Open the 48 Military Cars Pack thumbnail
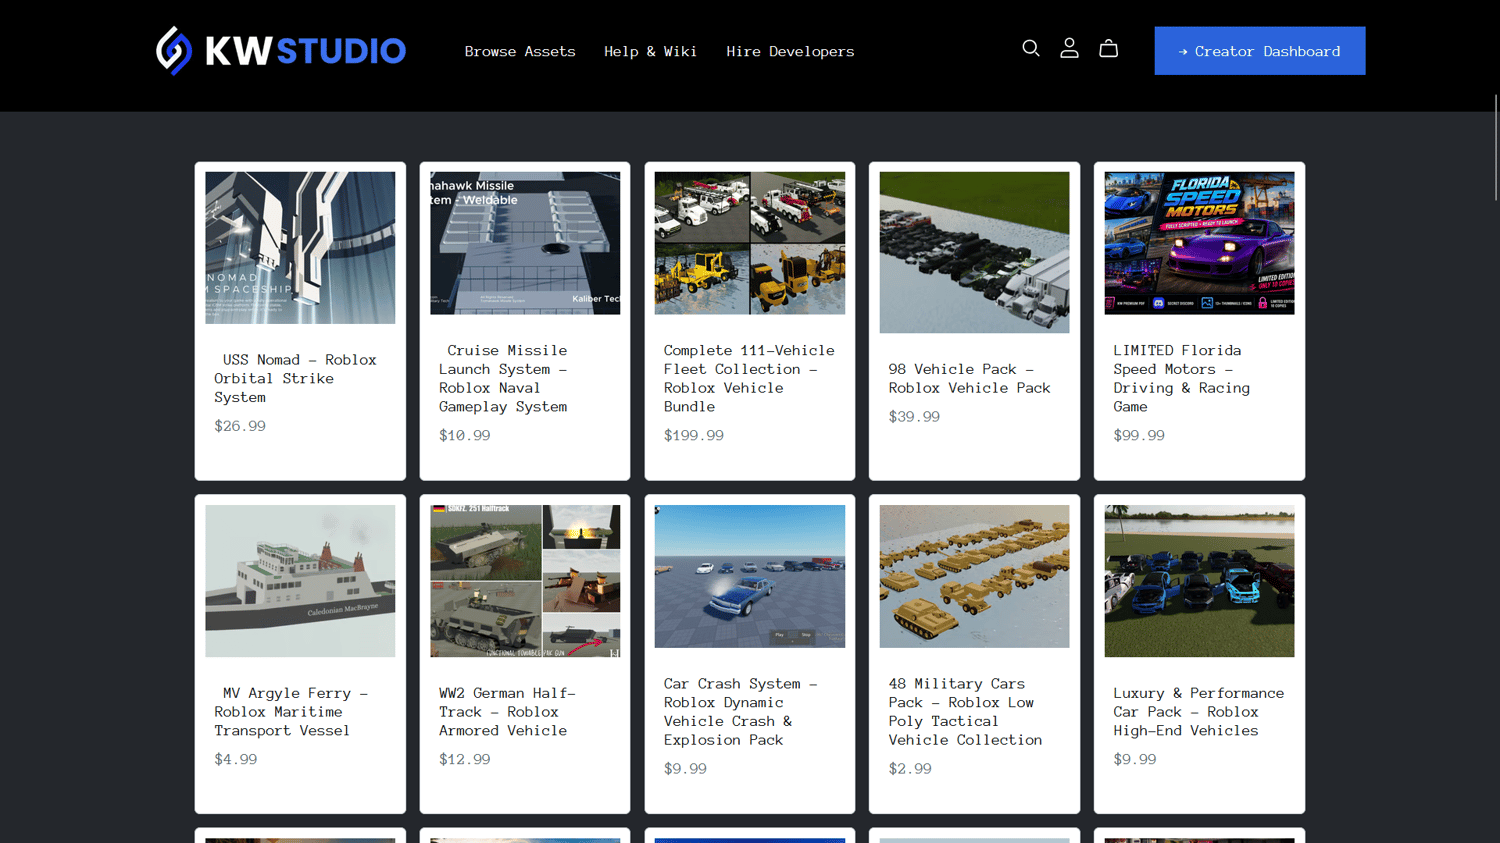 pyautogui.click(x=974, y=576)
